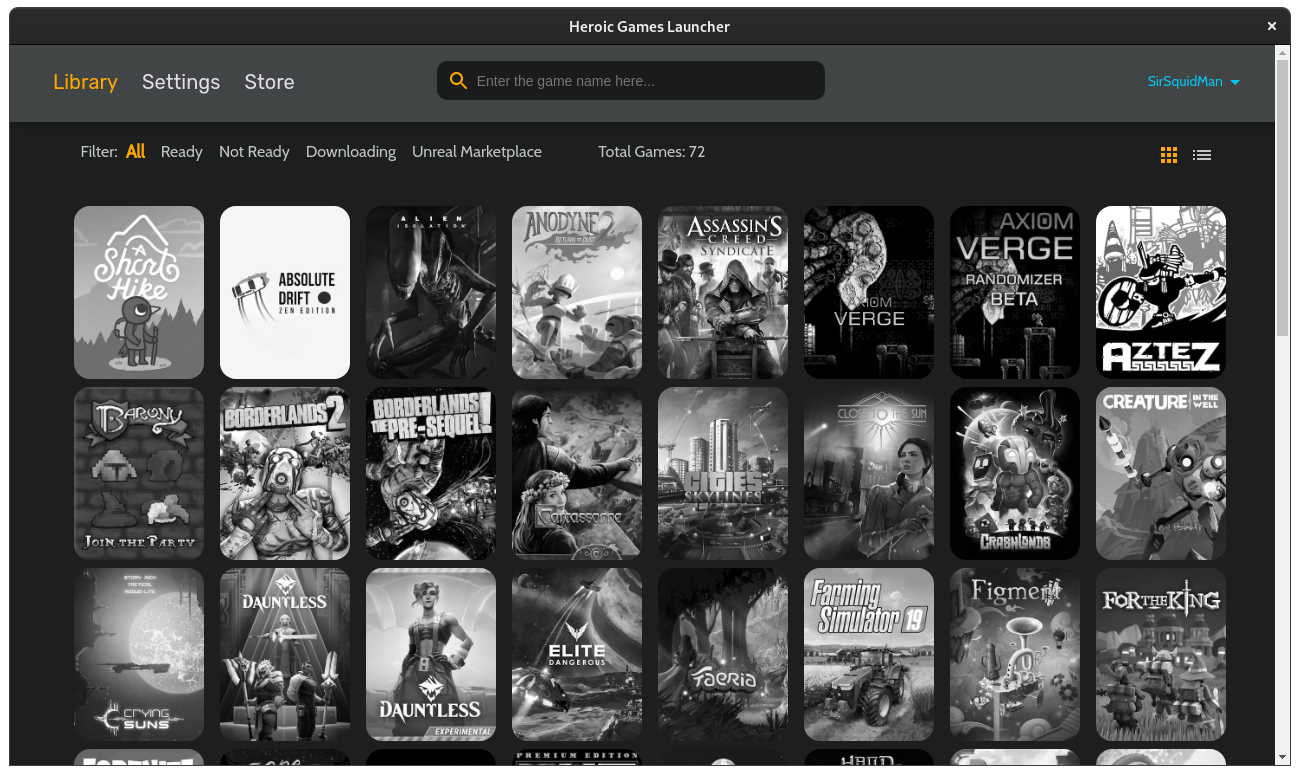Open Faeria game card
The width and height of the screenshot is (1300, 775).
click(x=723, y=654)
